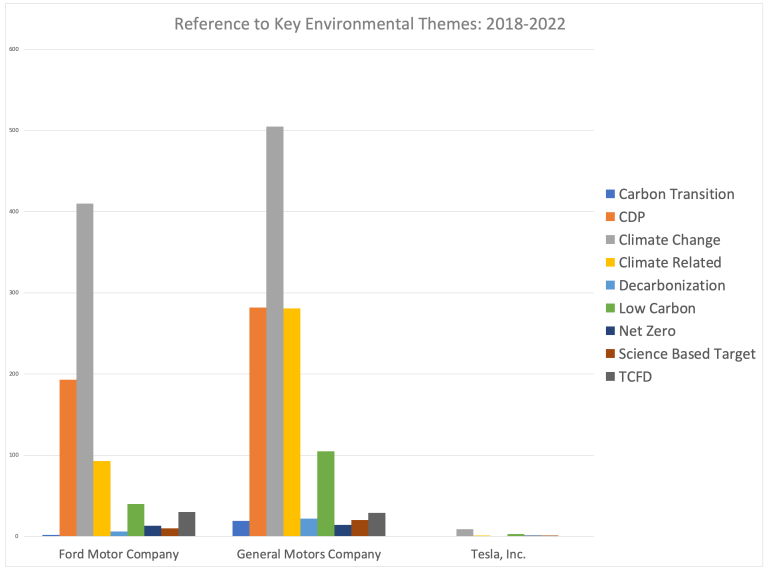
Task: Select Ford's gray Climate Change bar
Action: click(85, 370)
